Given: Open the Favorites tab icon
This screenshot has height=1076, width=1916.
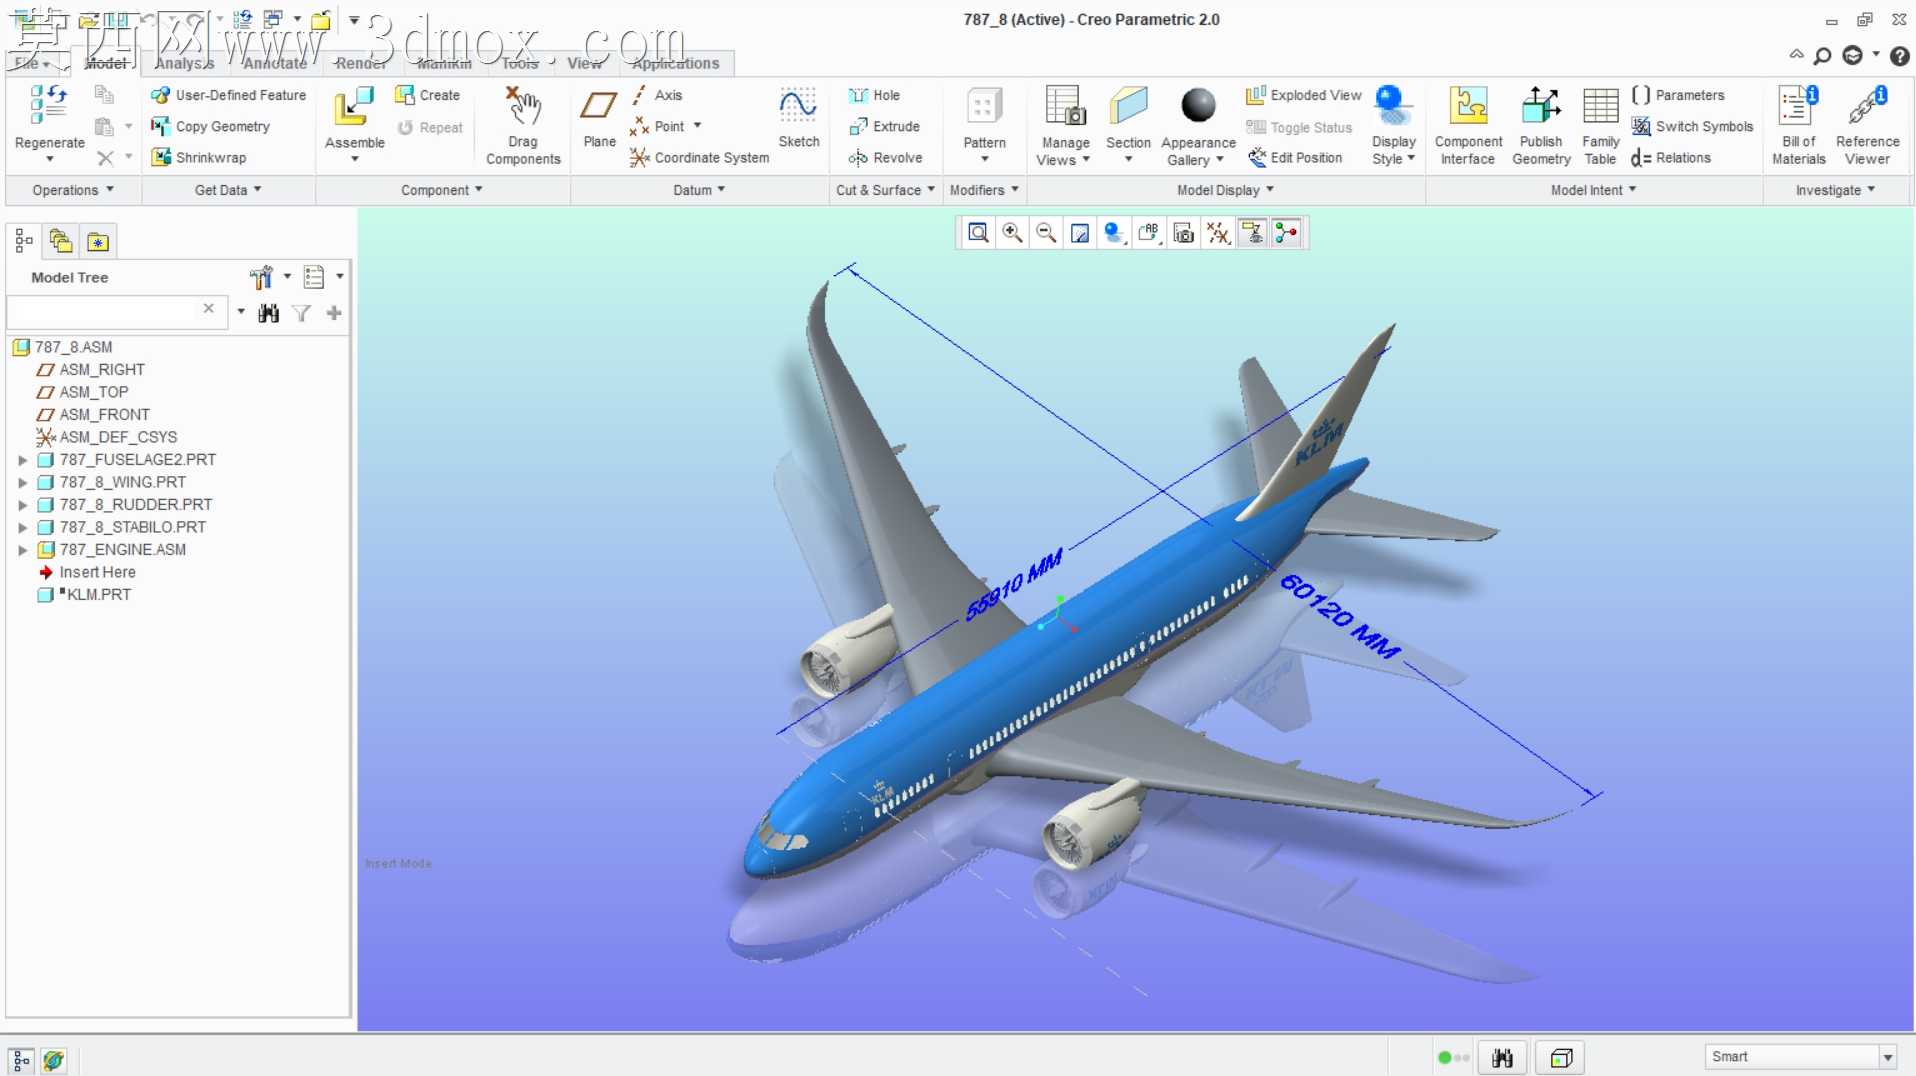Looking at the screenshot, I should 98,241.
